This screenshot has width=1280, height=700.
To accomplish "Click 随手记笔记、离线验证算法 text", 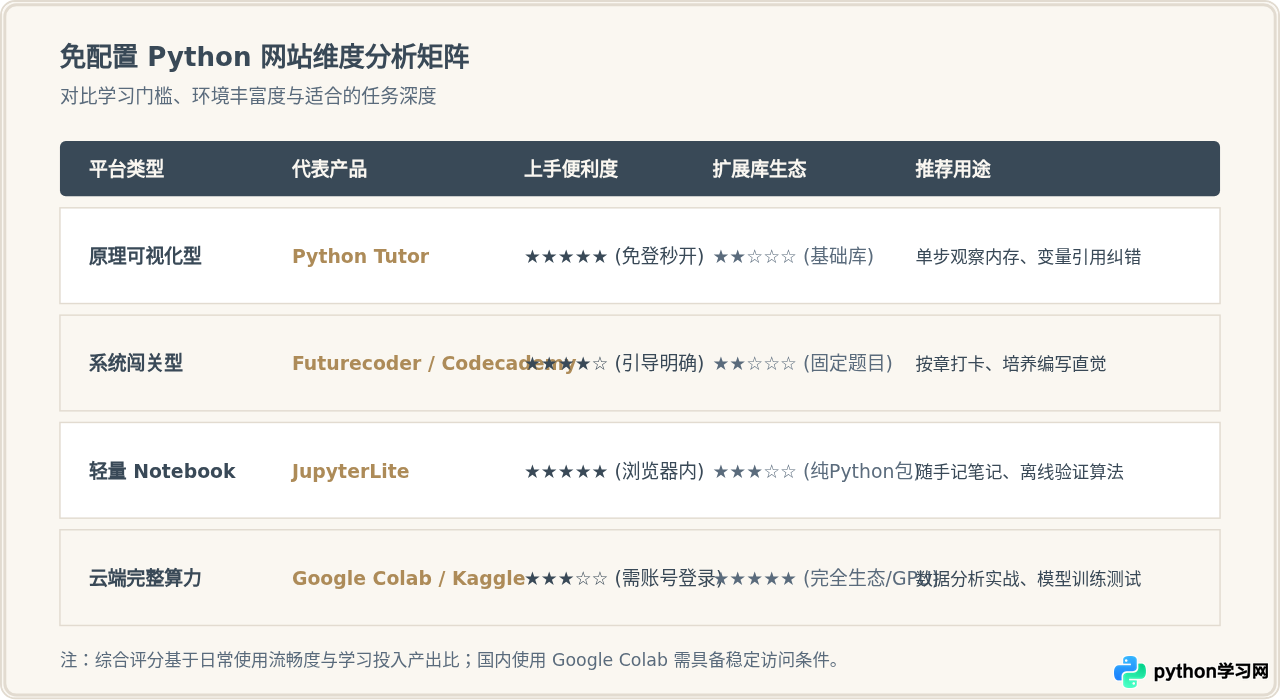I will click(1020, 471).
